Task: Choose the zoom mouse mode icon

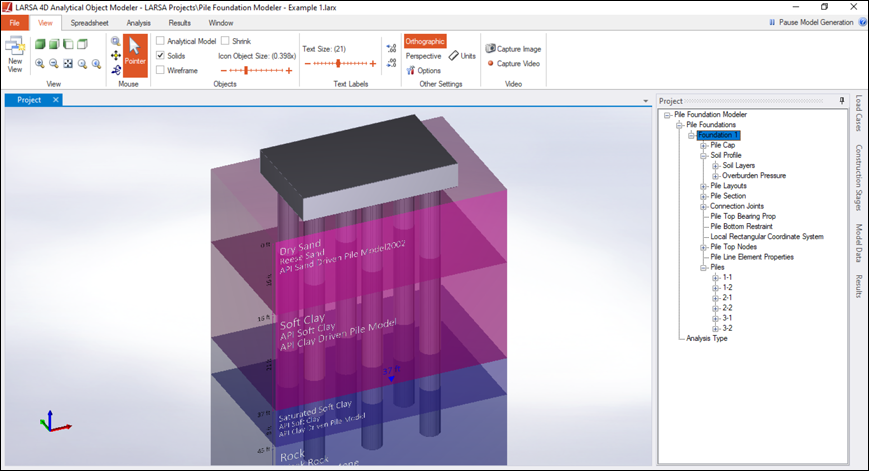Action: [115, 41]
